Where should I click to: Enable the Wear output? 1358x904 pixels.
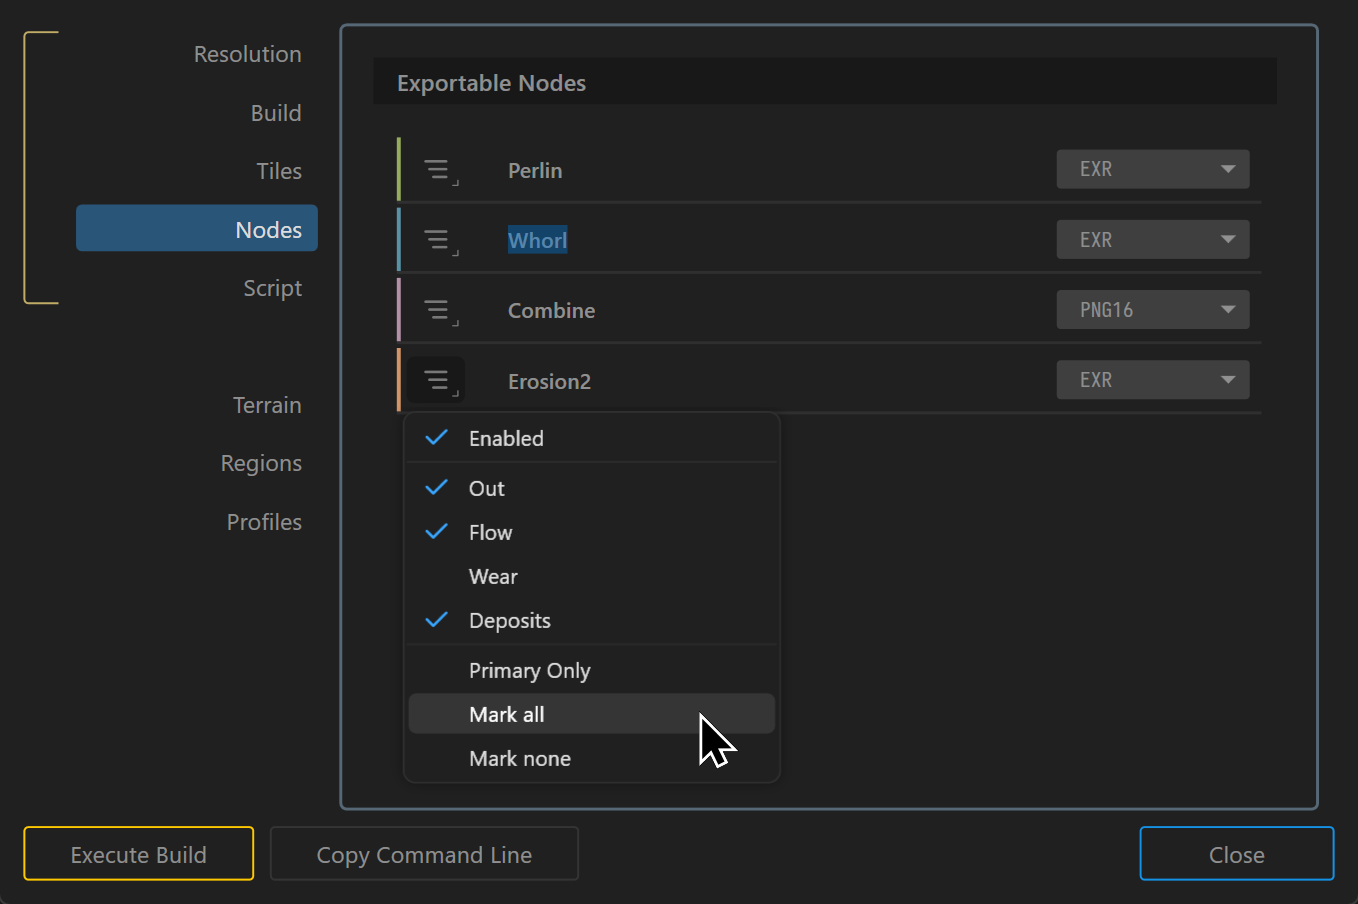click(492, 576)
